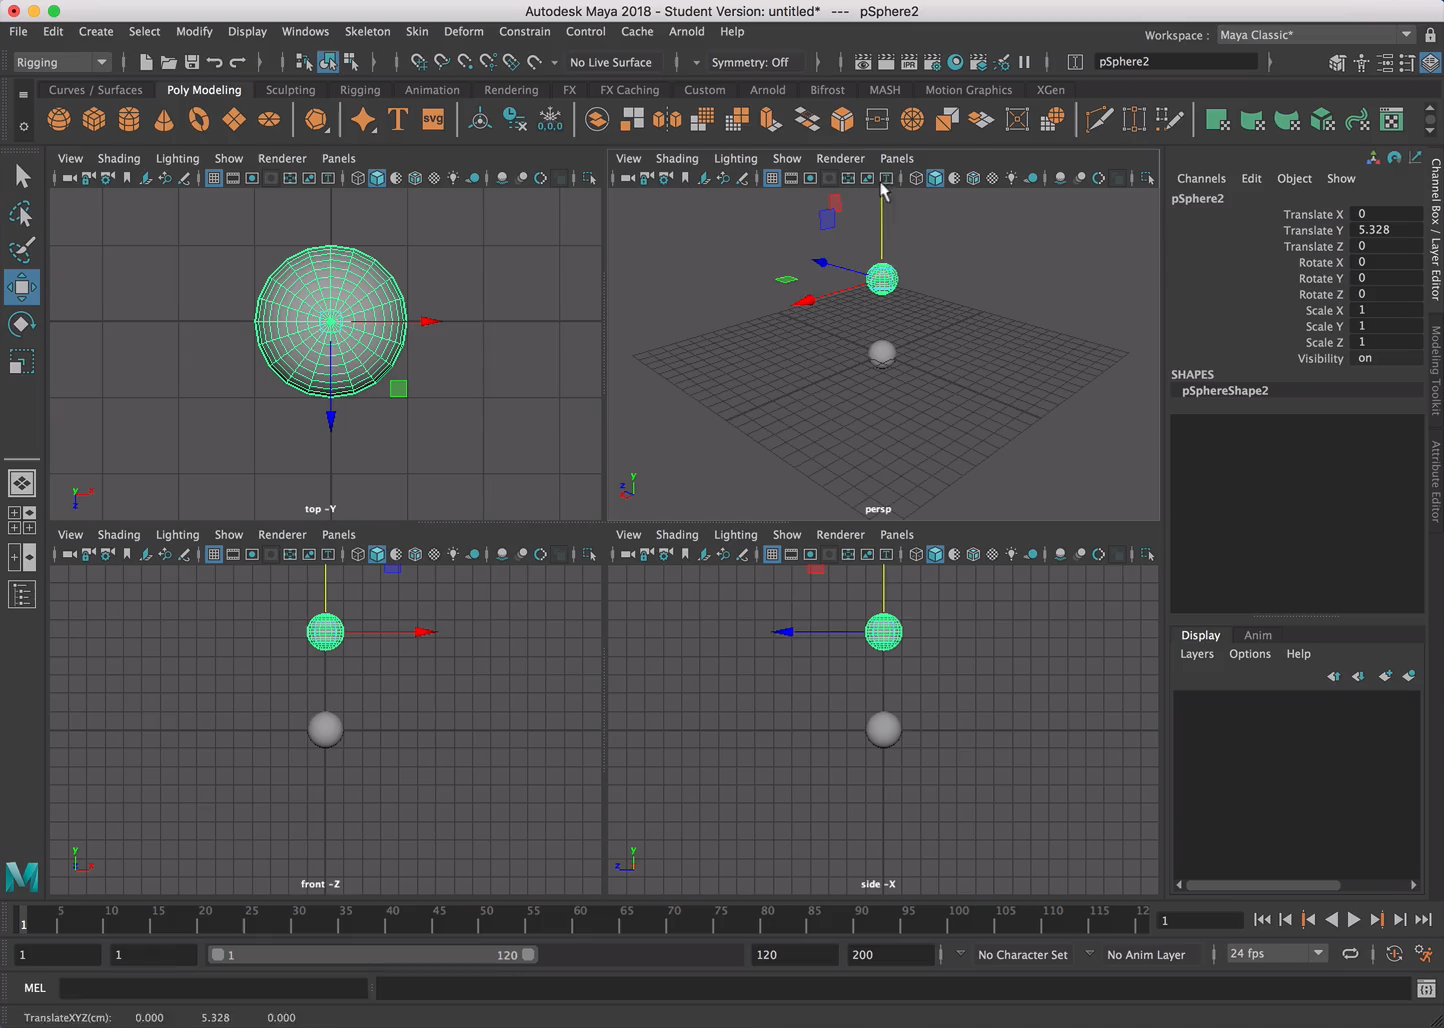Image resolution: width=1444 pixels, height=1028 pixels.
Task: Create polygon type with T shelf icon
Action: 398,120
